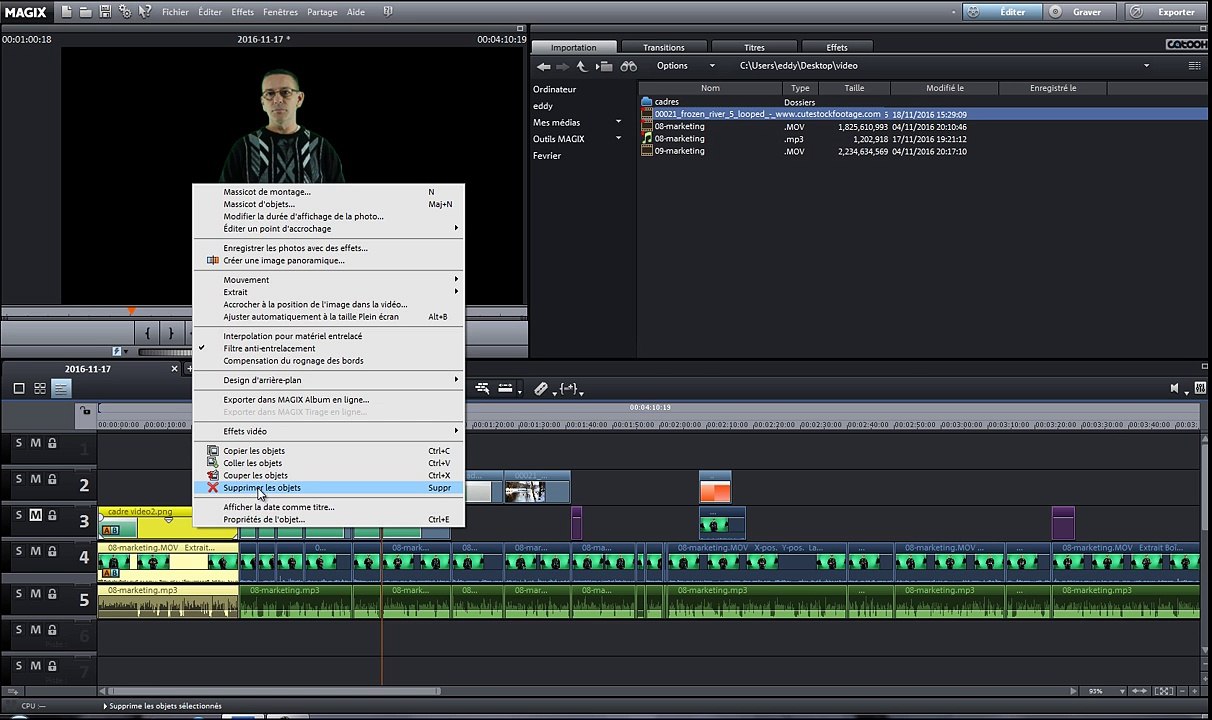Click the timeline speaker volume icon
Viewport: 1212px width, 720px height.
[x=1175, y=389]
